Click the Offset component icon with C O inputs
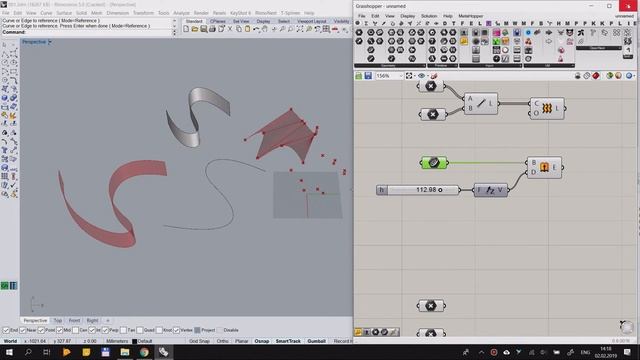Image resolution: width=640 pixels, height=360 pixels. point(547,108)
